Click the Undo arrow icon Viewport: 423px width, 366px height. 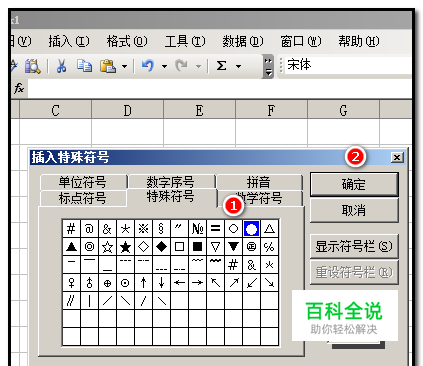[x=148, y=66]
